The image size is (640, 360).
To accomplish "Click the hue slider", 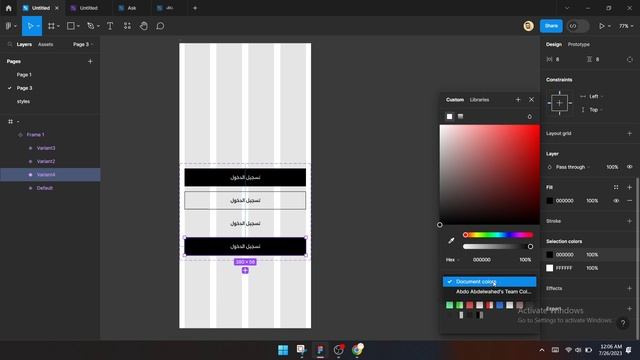I will 498,235.
